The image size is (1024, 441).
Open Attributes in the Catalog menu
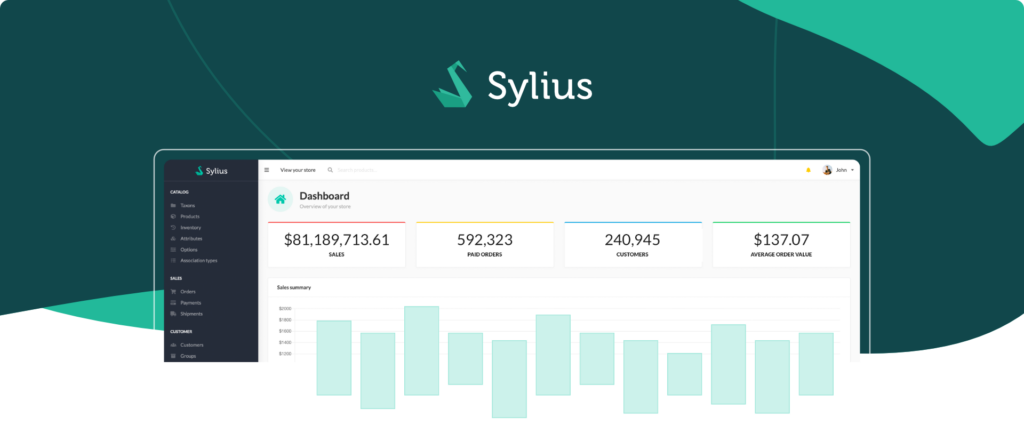point(191,239)
